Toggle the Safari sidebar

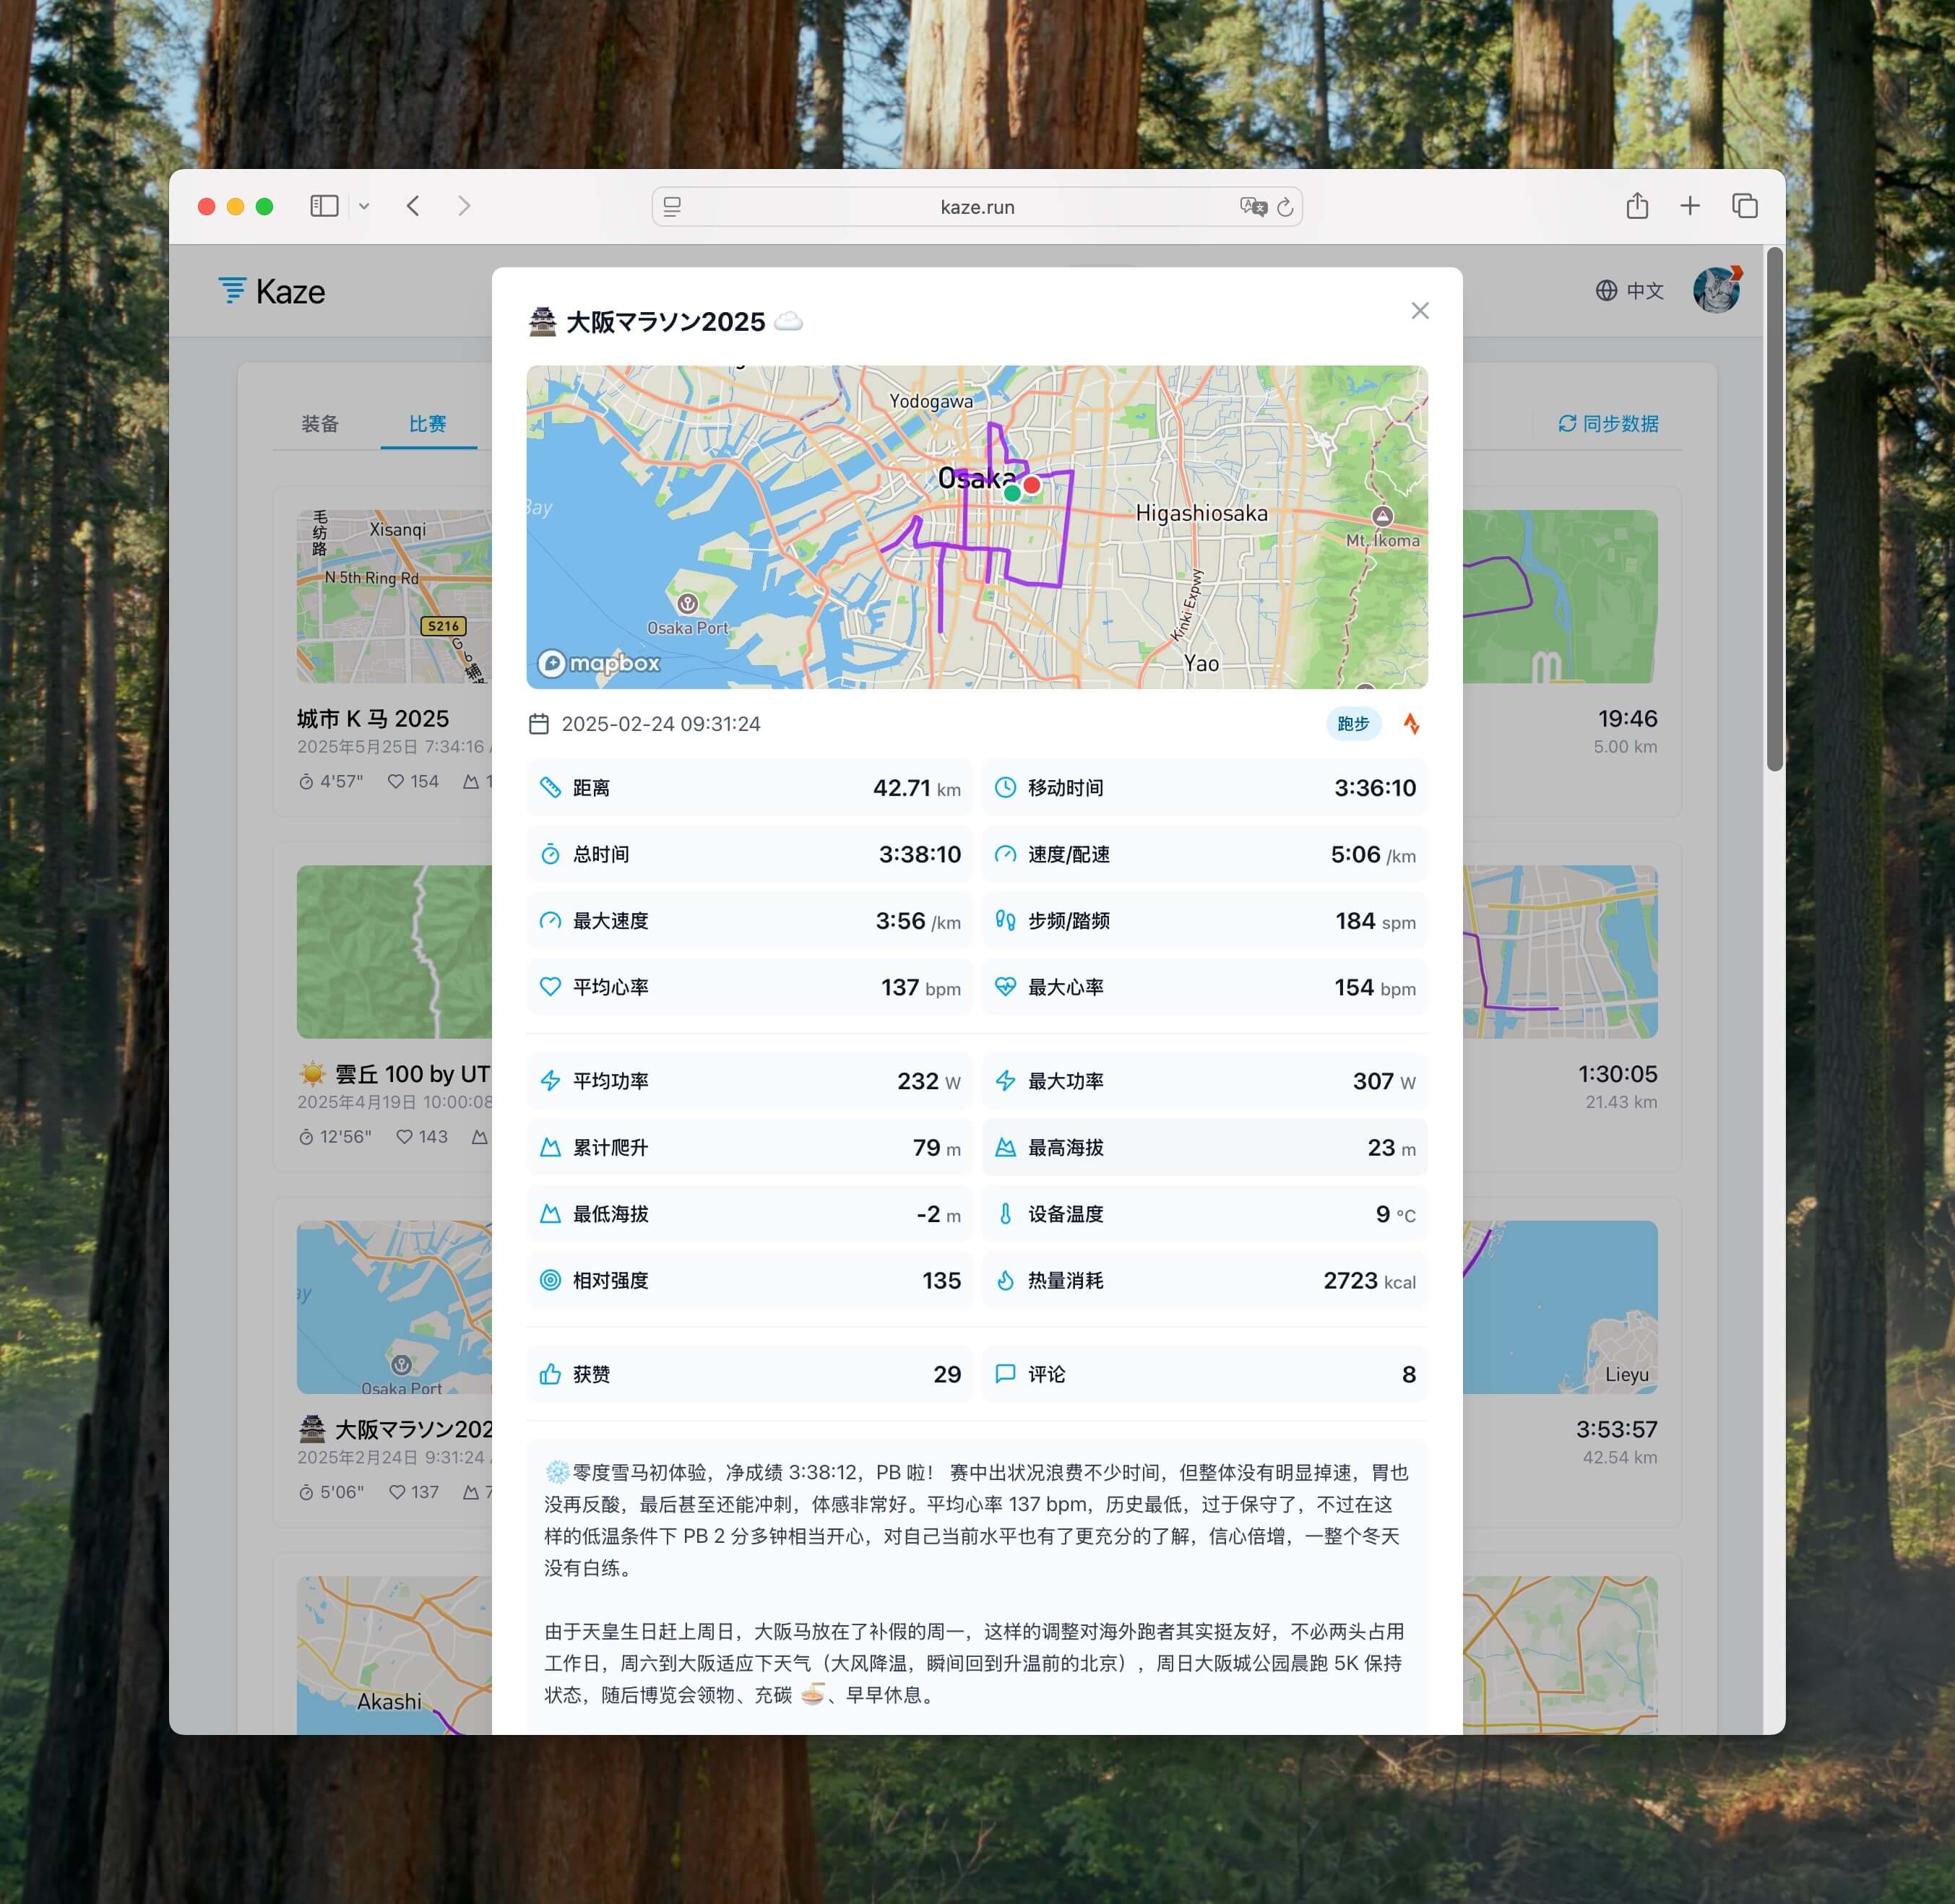[324, 206]
